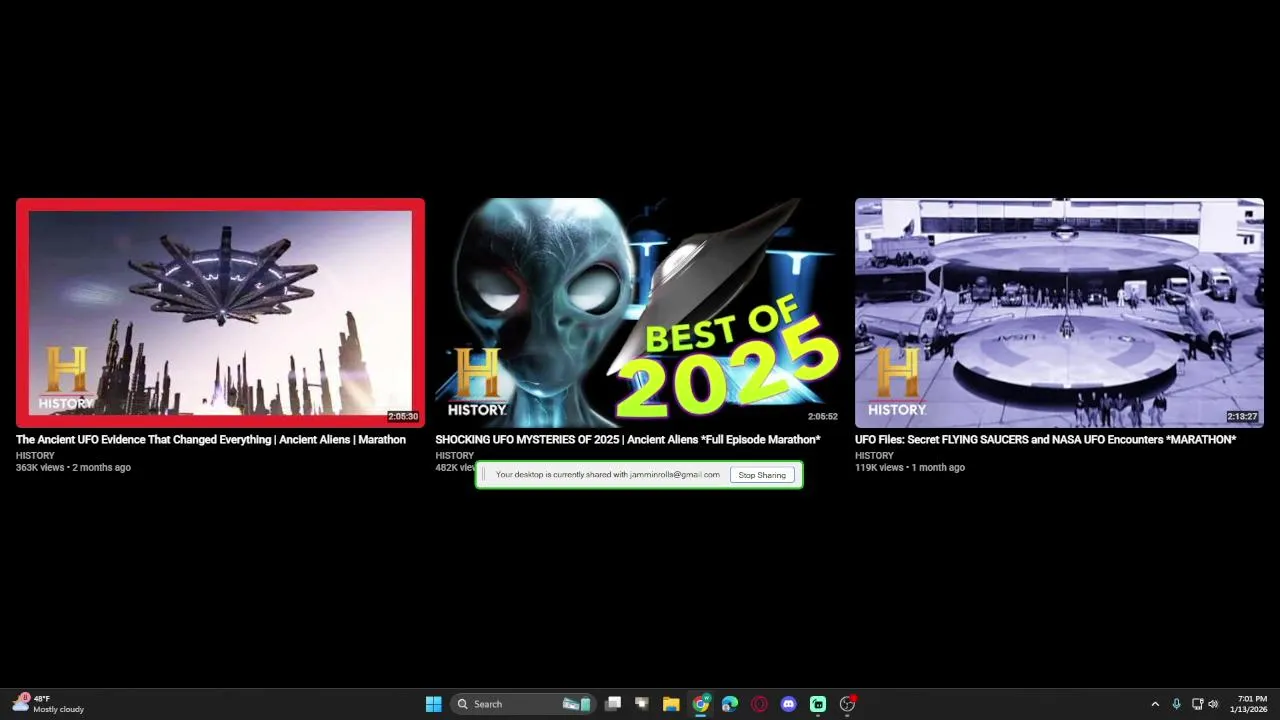The height and width of the screenshot is (720, 1280).
Task: Open HISTORY channel under the 363K views video
Action: (35, 456)
